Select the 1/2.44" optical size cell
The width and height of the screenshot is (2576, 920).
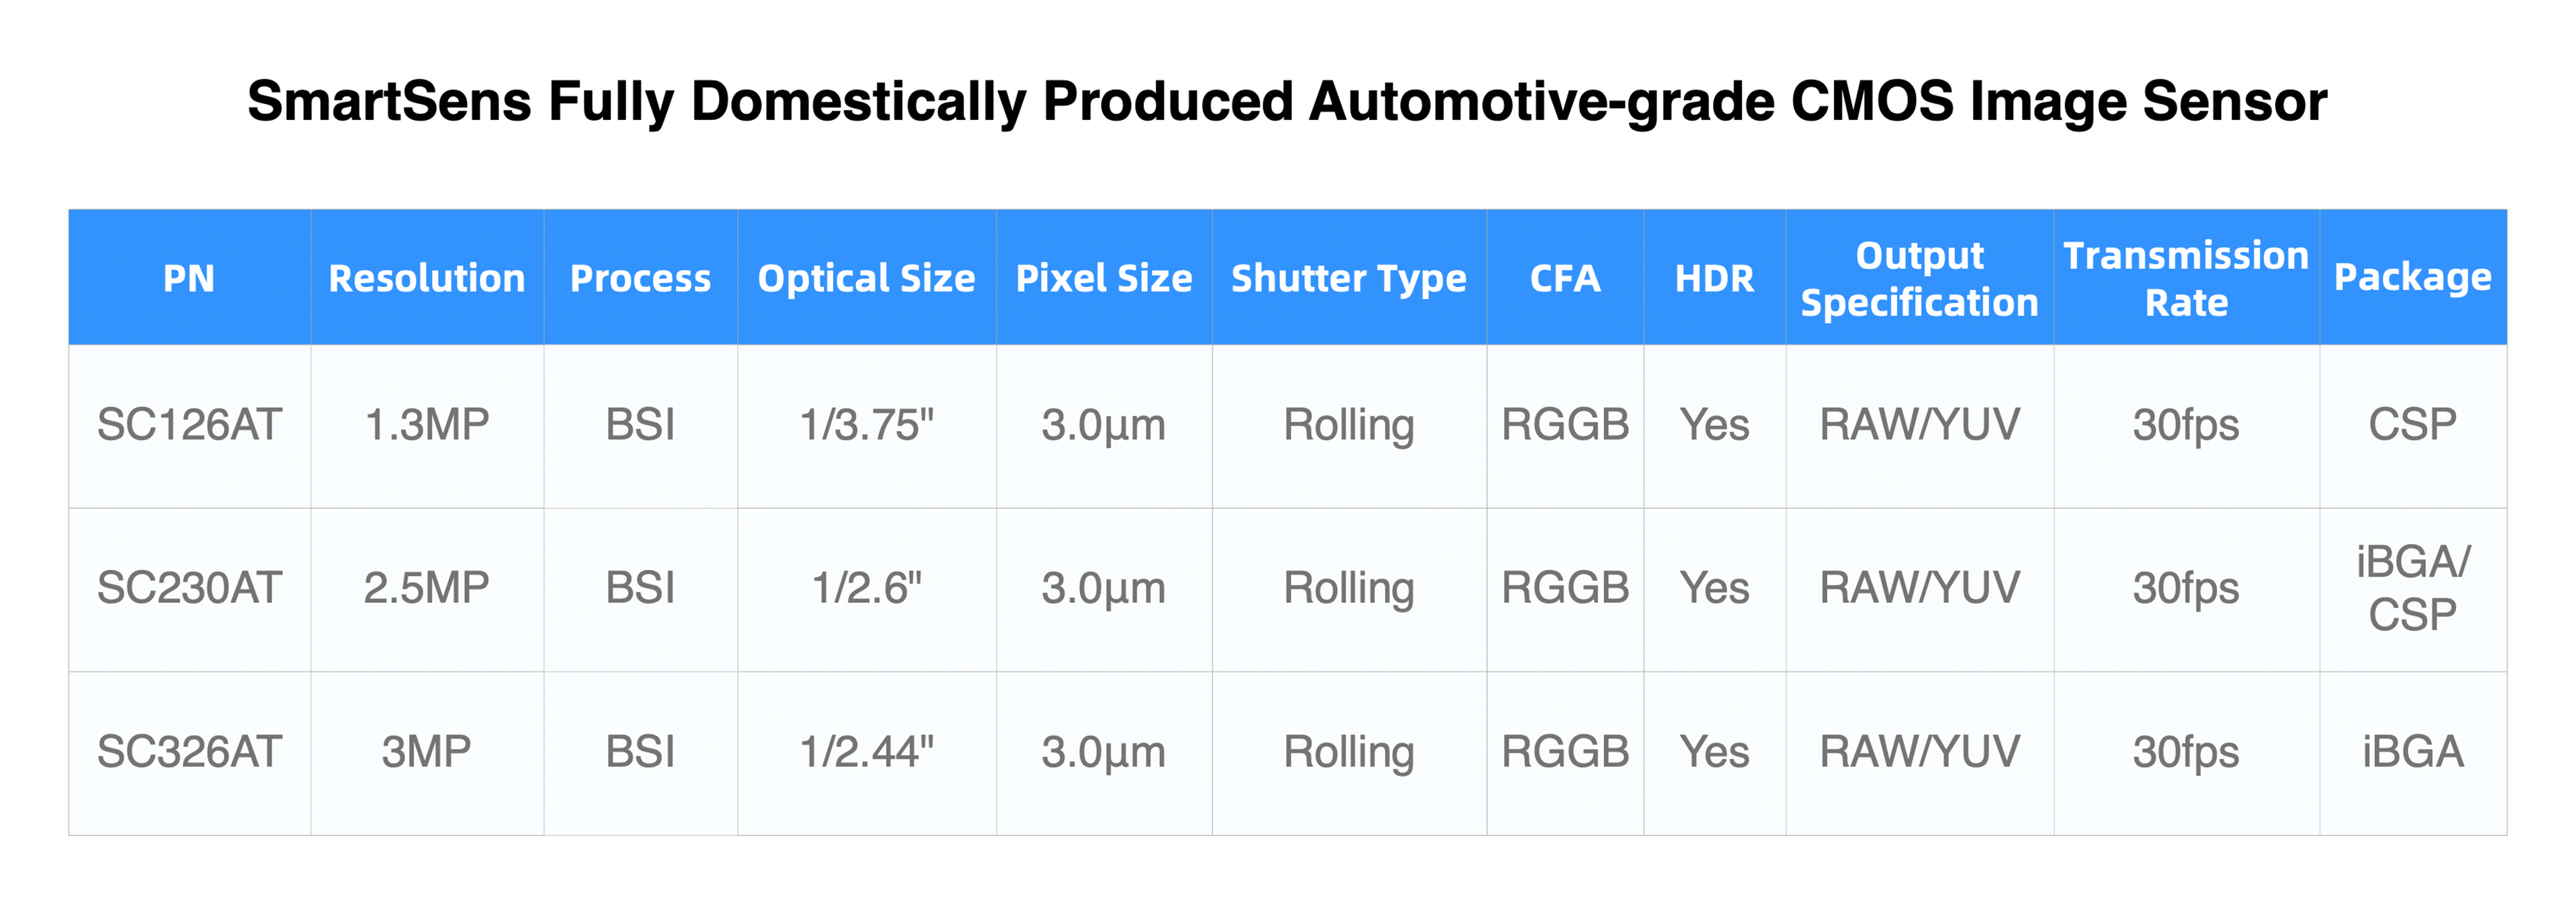coord(866,752)
